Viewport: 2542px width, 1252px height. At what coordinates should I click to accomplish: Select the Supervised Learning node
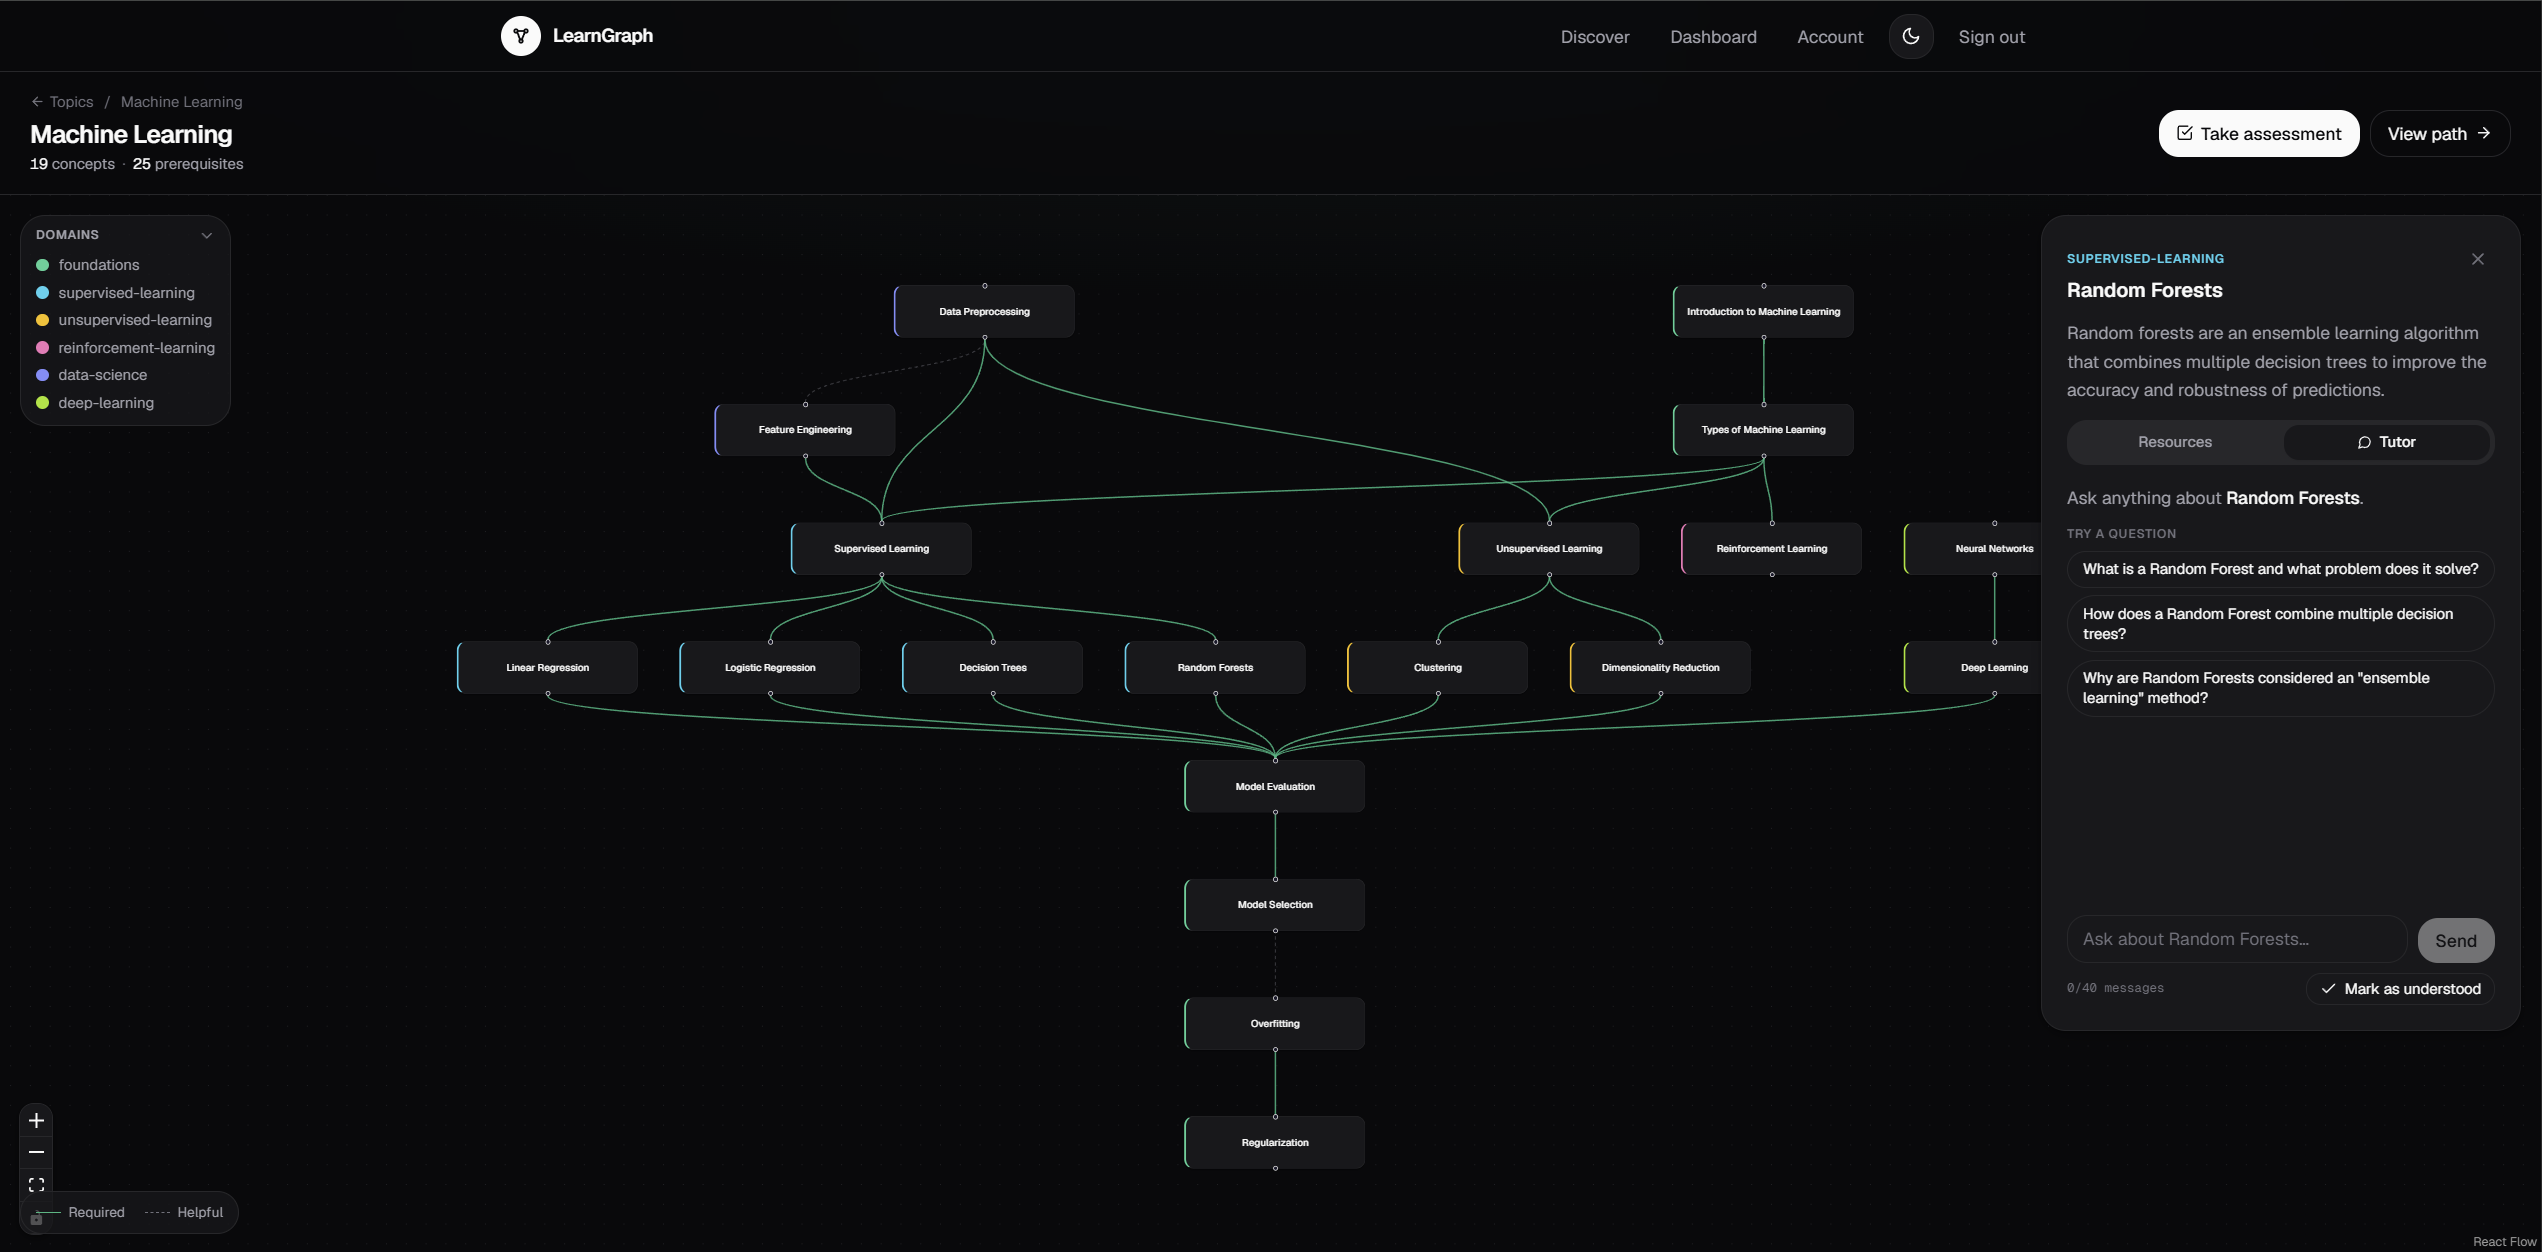coord(881,549)
